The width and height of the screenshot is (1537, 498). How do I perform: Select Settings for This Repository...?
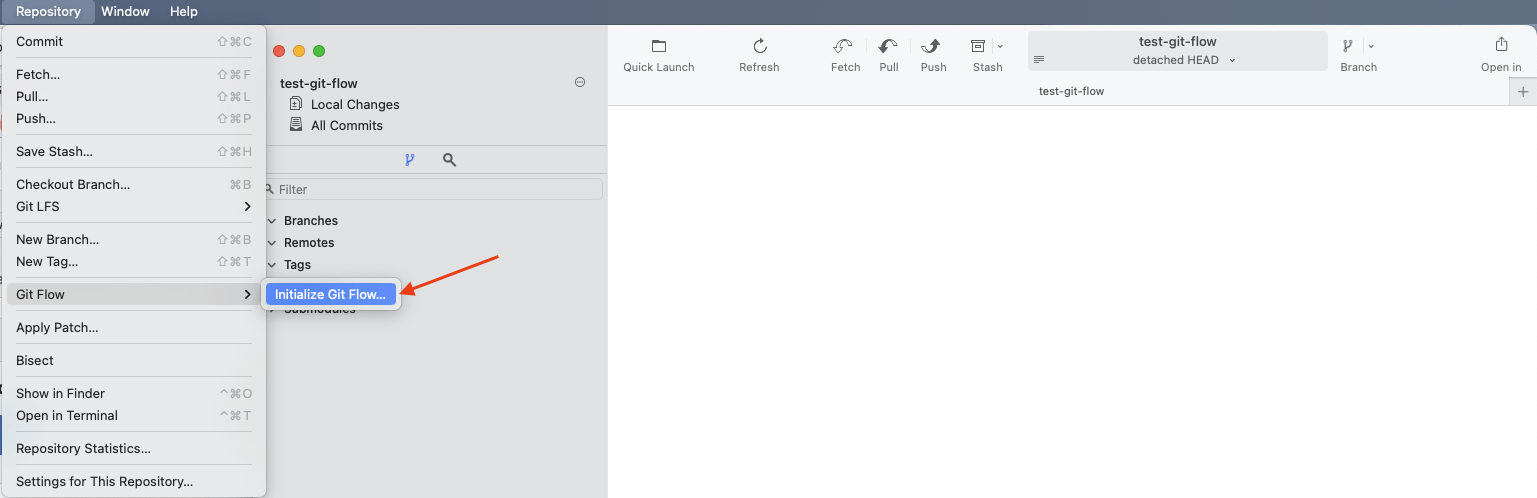[x=134, y=482]
